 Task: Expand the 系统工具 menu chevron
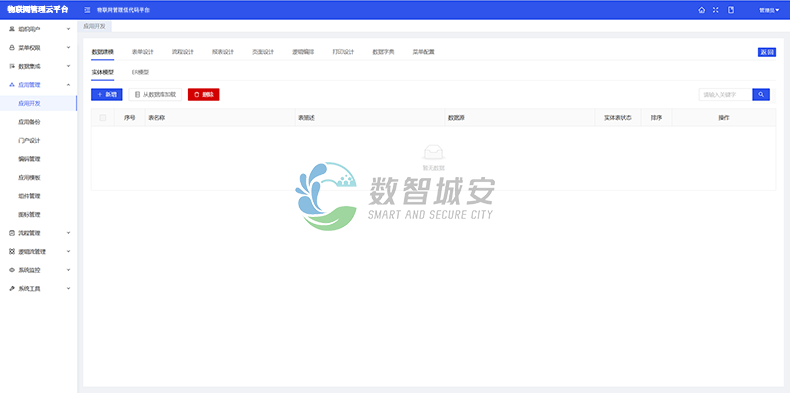[69, 289]
